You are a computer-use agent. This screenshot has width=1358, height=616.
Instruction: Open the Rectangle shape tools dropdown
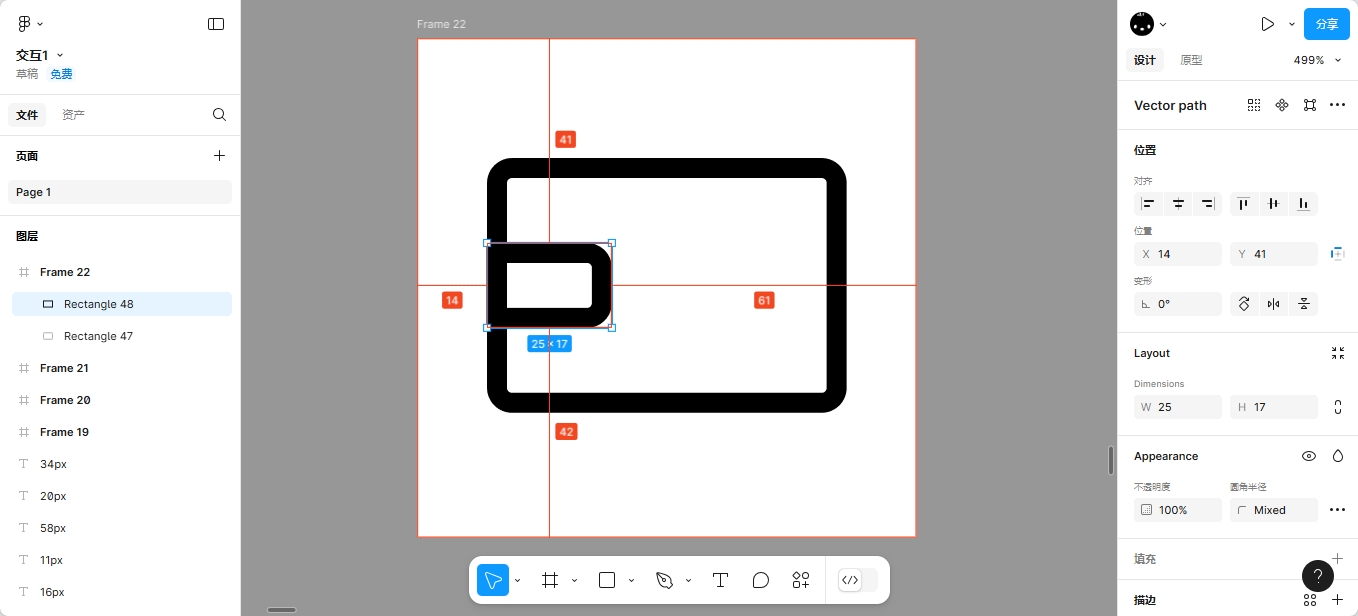pyautogui.click(x=631, y=581)
